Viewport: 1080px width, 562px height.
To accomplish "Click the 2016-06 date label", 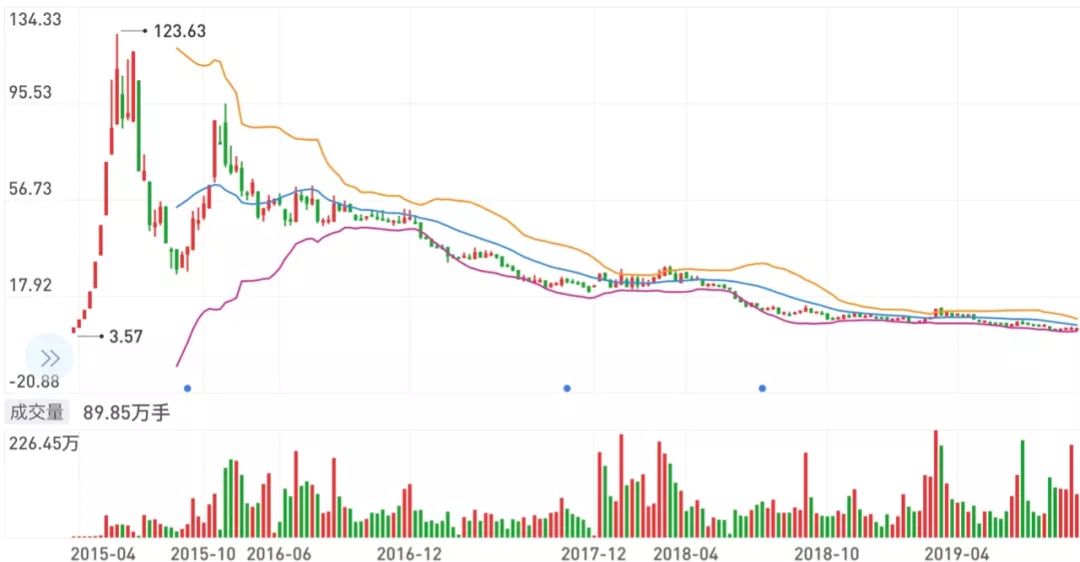I will coord(279,554).
